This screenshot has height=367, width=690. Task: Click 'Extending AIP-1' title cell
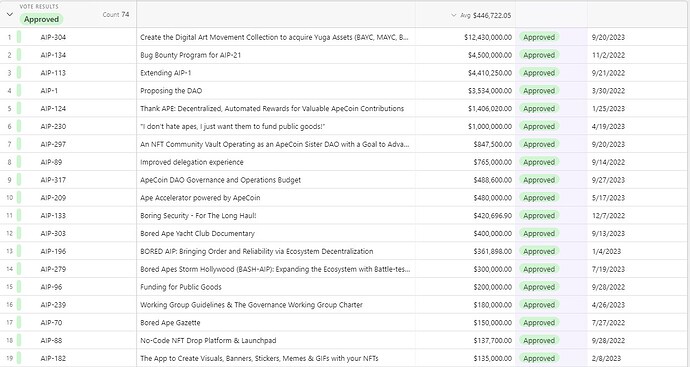point(165,73)
